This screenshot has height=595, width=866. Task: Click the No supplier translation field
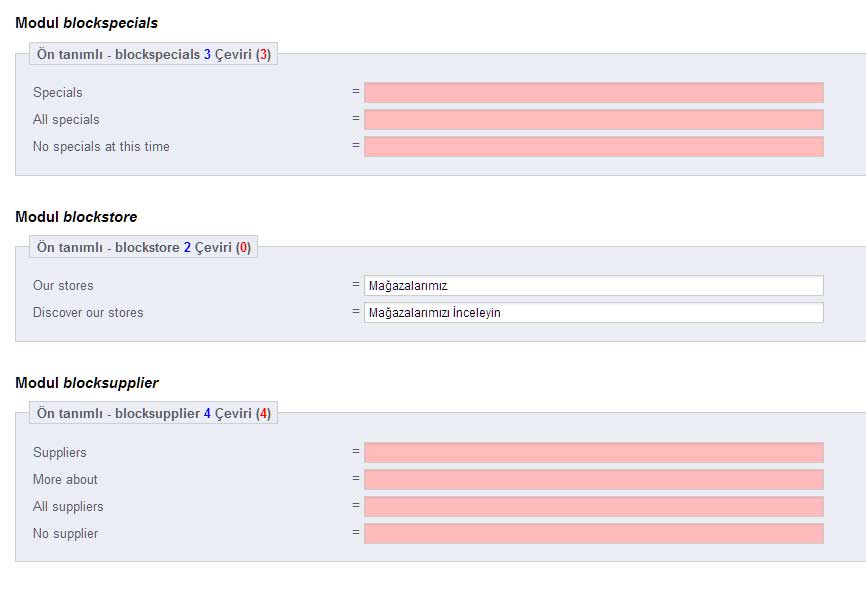(593, 534)
